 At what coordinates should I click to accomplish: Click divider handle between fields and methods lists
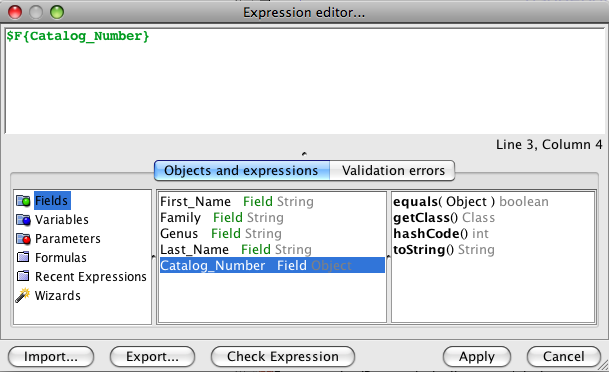pos(389,257)
